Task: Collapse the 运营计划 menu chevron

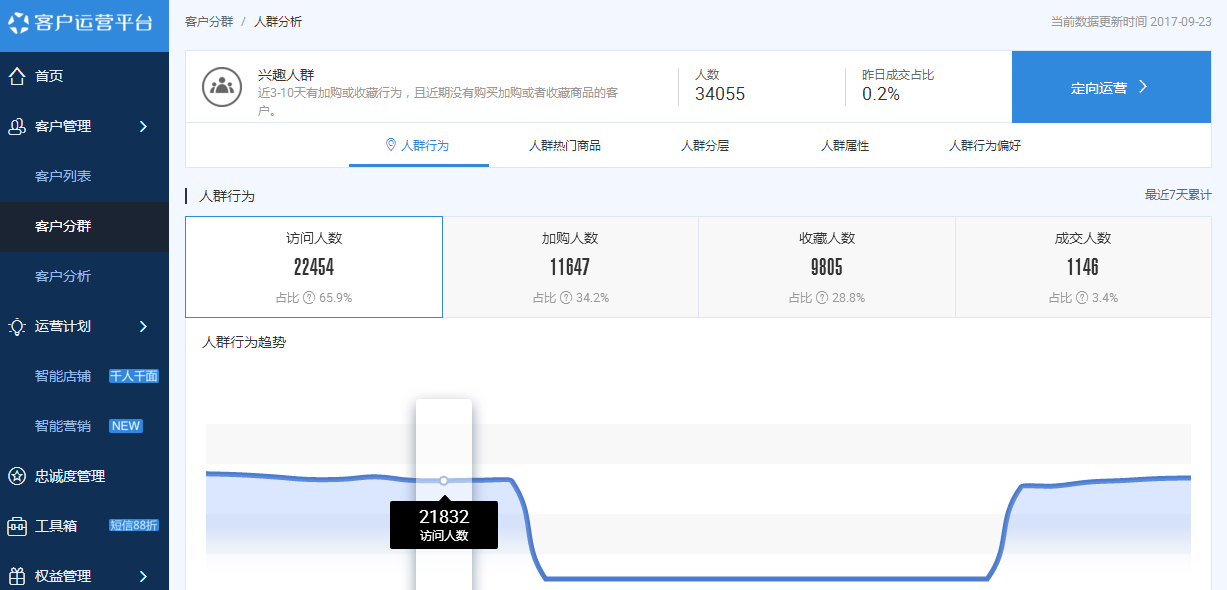Action: pos(143,326)
